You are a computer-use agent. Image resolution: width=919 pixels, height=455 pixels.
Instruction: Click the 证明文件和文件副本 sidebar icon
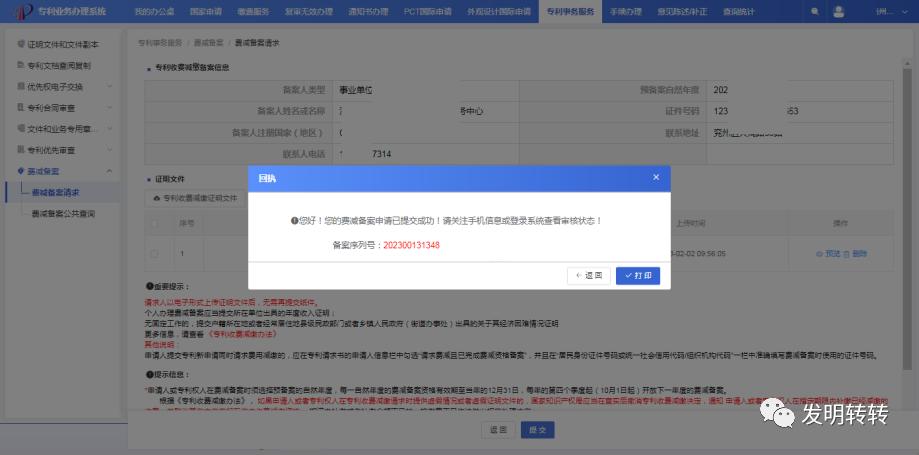coord(21,44)
